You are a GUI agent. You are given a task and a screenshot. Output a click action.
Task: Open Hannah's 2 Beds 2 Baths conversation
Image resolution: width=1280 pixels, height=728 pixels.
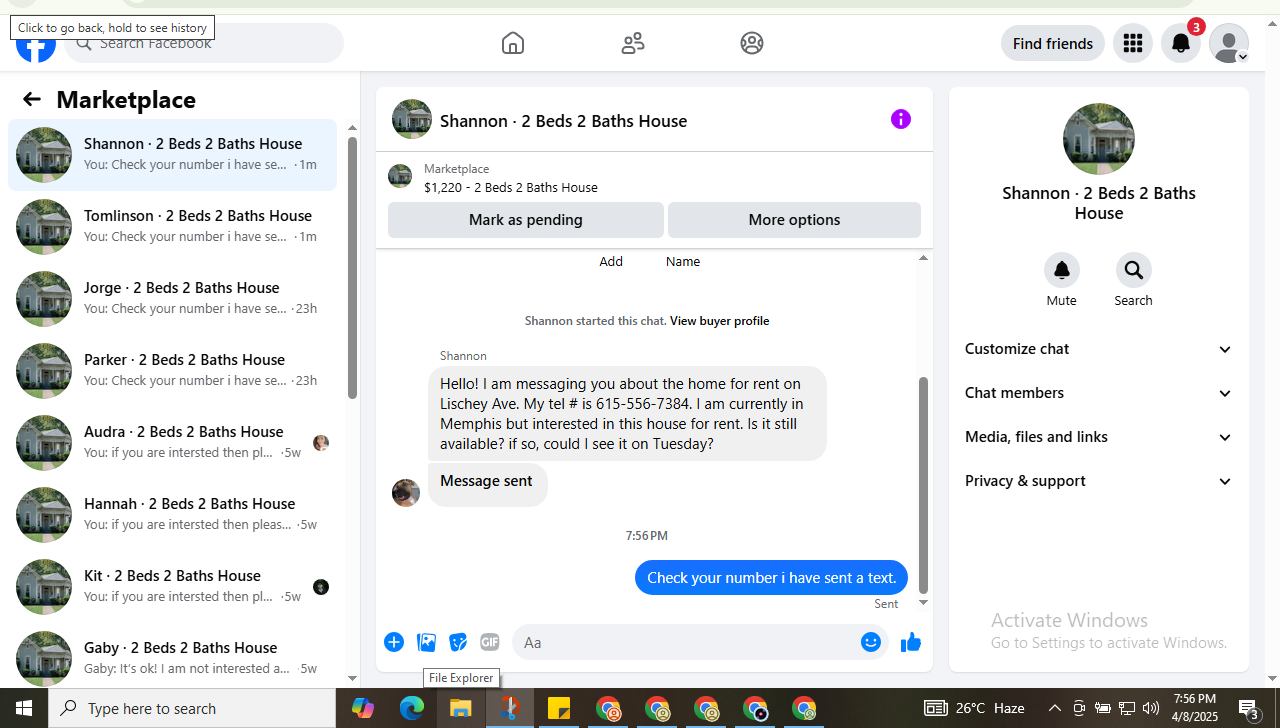(172, 515)
